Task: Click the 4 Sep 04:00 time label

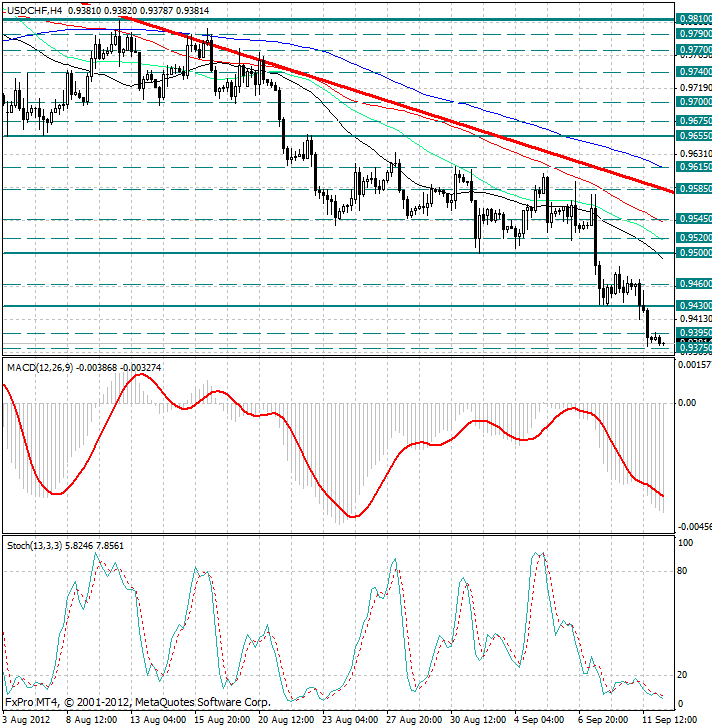Action: coord(539,720)
